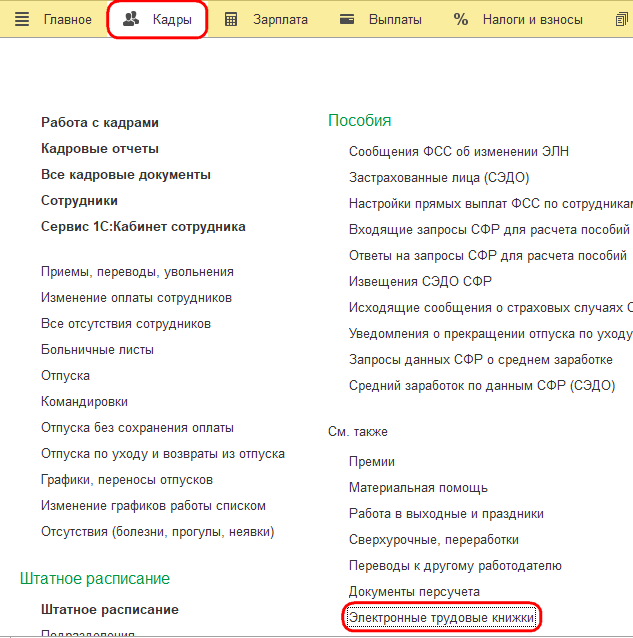Open Средний заработок по данным СФР (СЭДО)
This screenshot has height=638, width=633.
pos(482,386)
